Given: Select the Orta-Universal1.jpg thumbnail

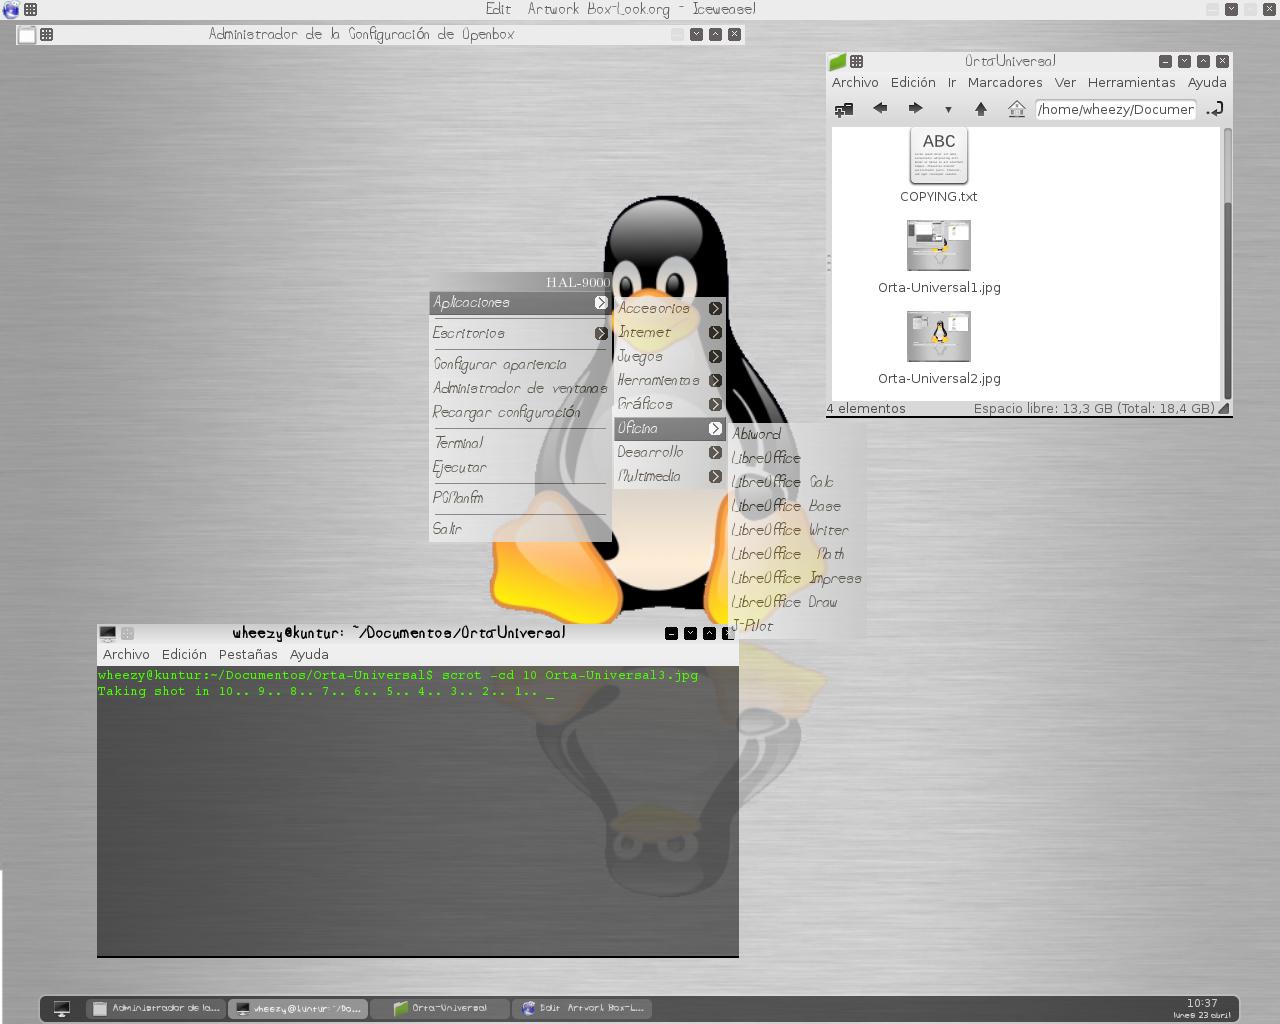Looking at the screenshot, I should click(938, 246).
